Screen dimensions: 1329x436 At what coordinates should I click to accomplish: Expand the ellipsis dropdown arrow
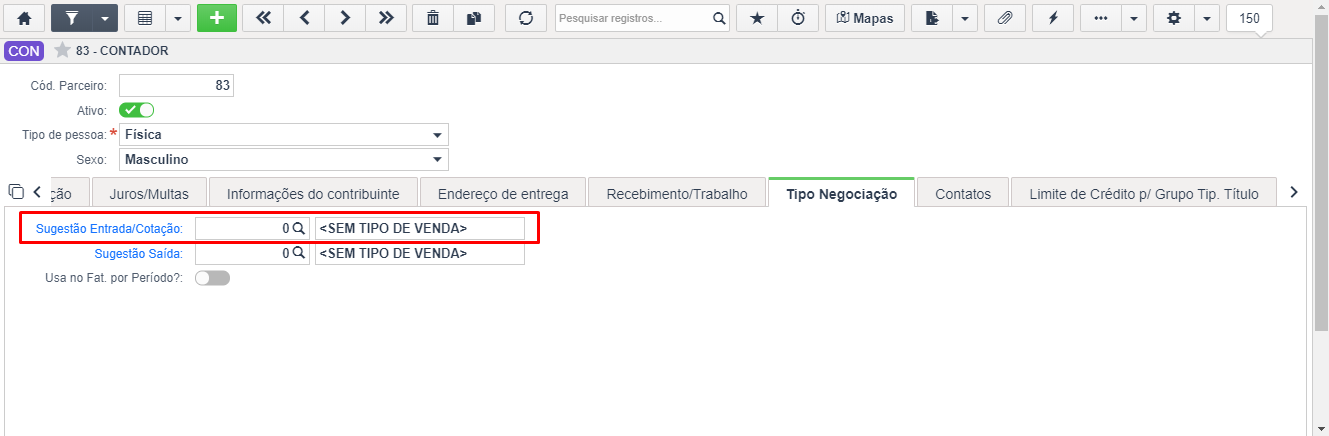(1134, 18)
